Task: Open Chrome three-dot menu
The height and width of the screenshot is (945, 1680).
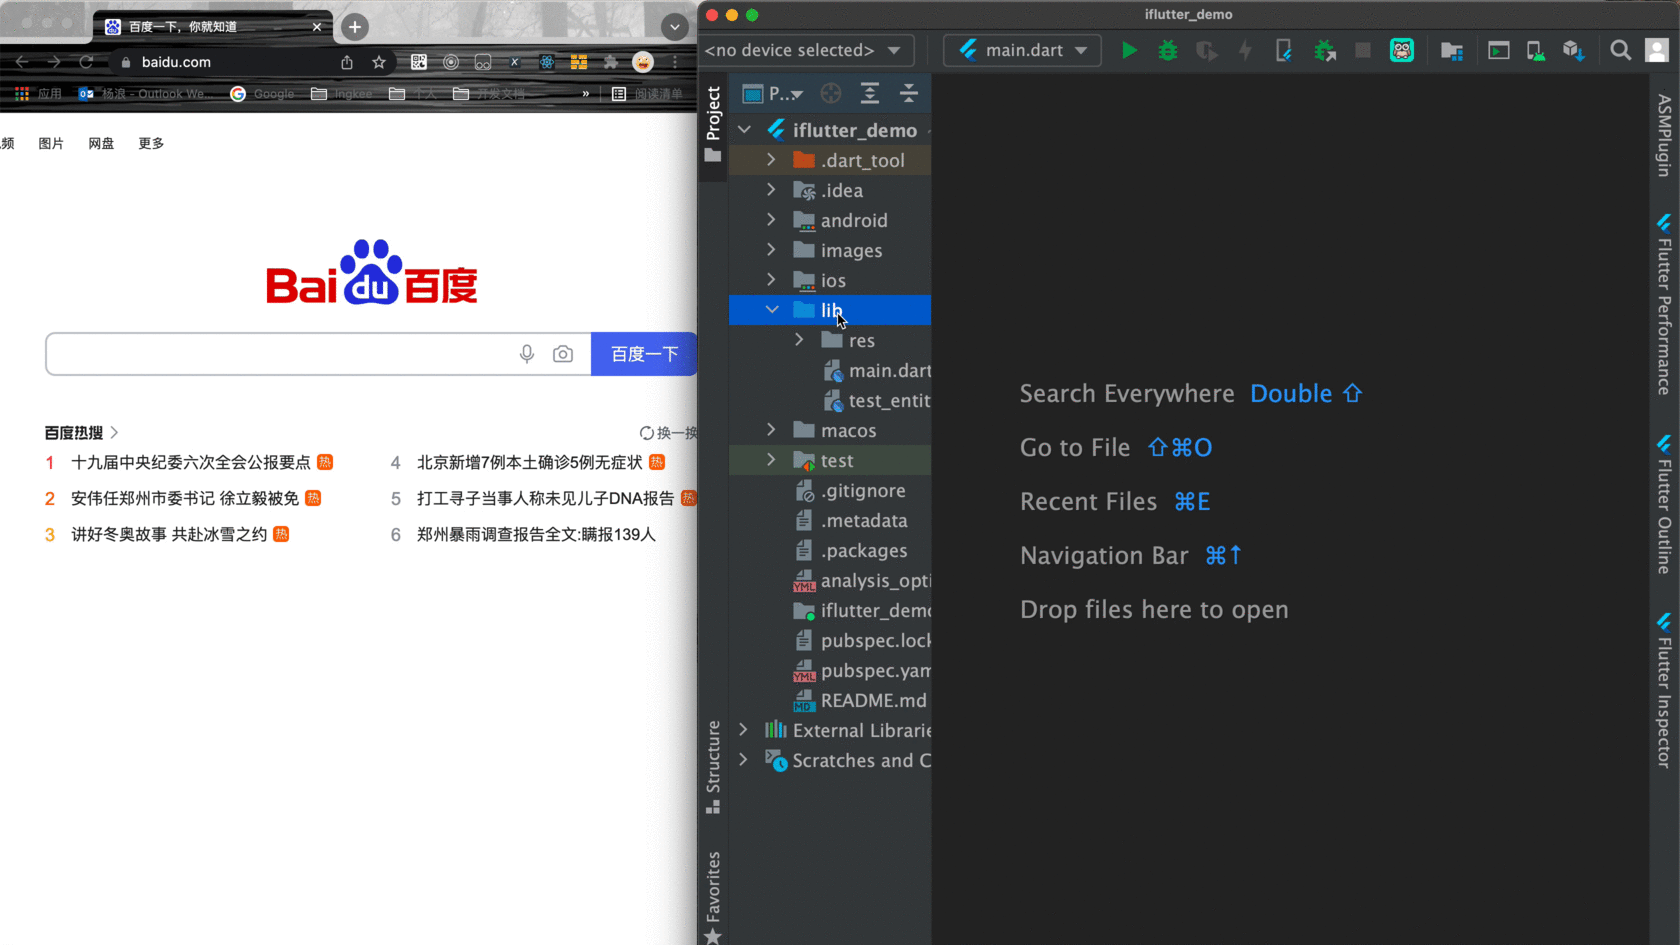Action: [x=675, y=62]
